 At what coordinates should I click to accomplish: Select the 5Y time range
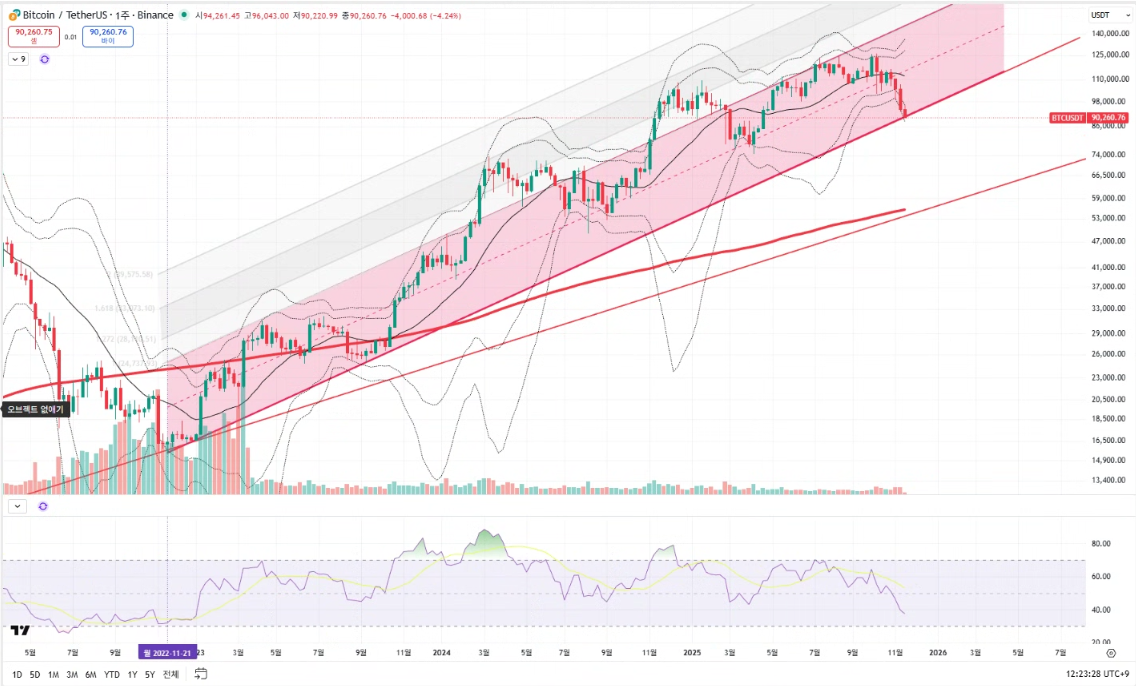[150, 674]
